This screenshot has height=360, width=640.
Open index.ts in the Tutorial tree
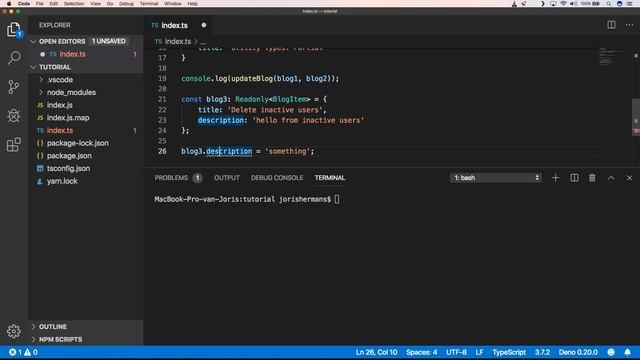click(60, 130)
